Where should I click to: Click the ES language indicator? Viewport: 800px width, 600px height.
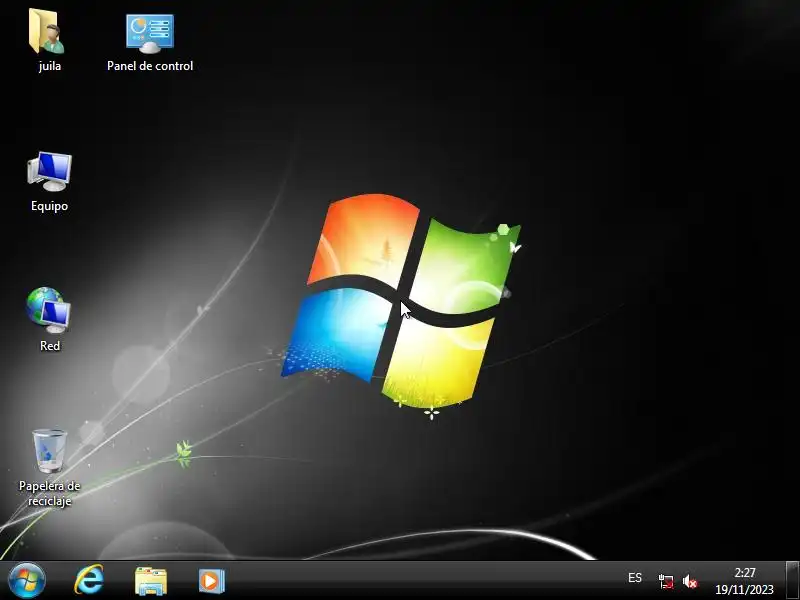pyautogui.click(x=635, y=578)
